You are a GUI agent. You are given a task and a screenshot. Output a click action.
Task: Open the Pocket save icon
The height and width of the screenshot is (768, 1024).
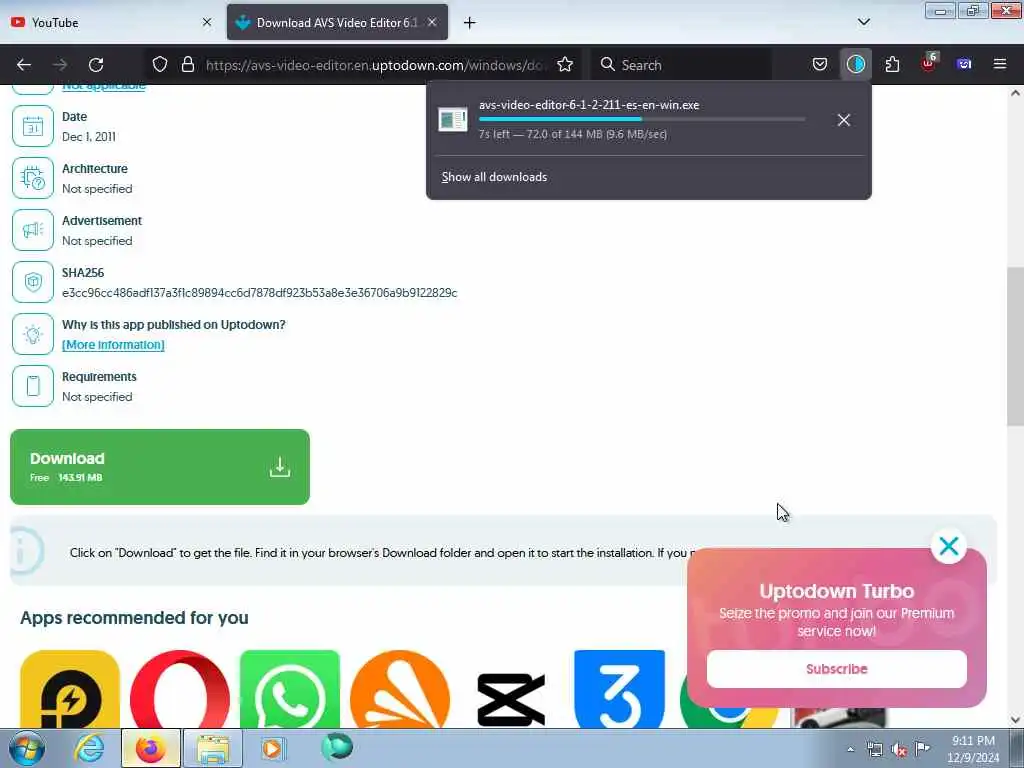coord(820,64)
